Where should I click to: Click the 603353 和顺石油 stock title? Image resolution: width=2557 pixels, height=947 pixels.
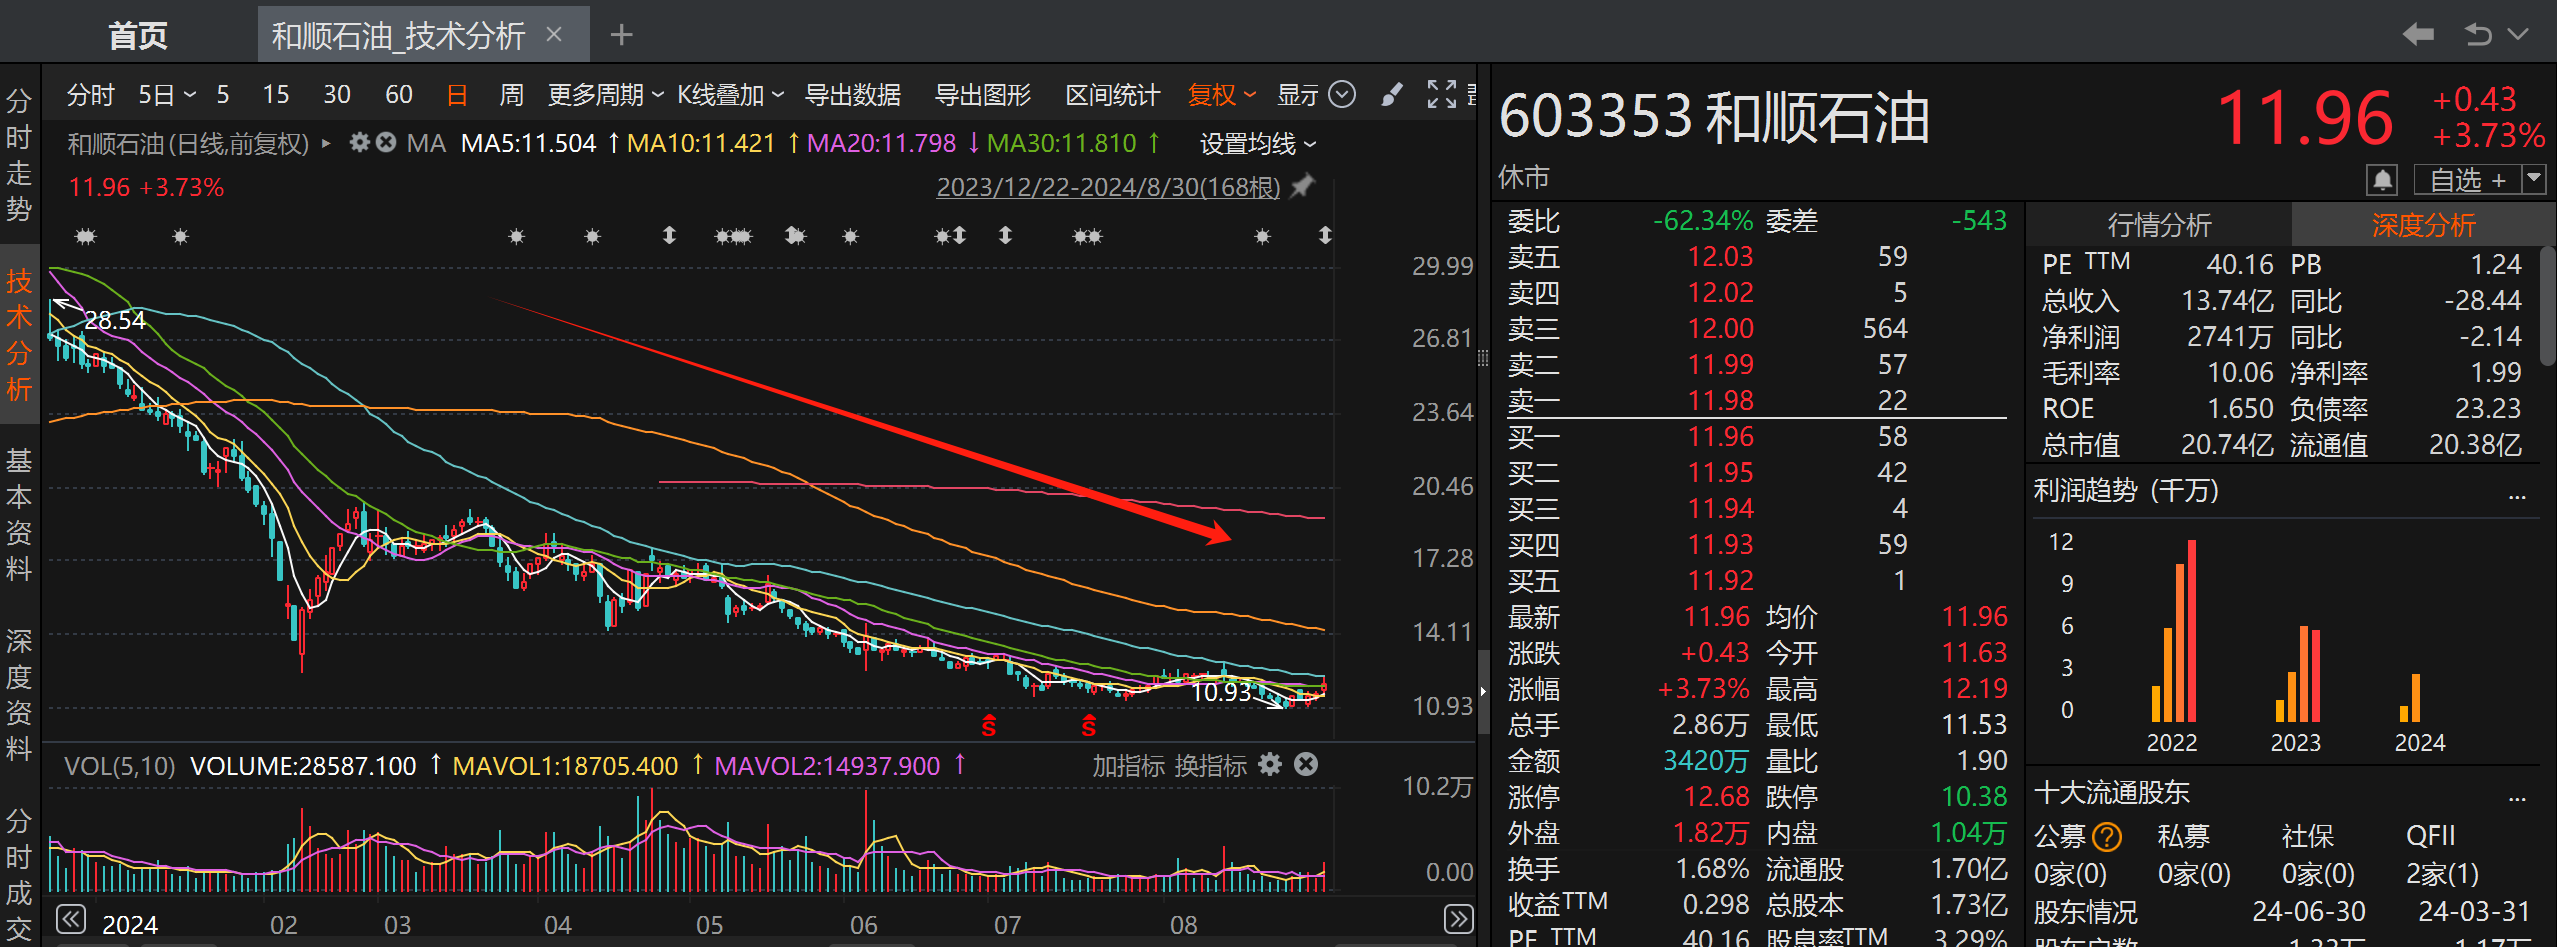pyautogui.click(x=1714, y=117)
